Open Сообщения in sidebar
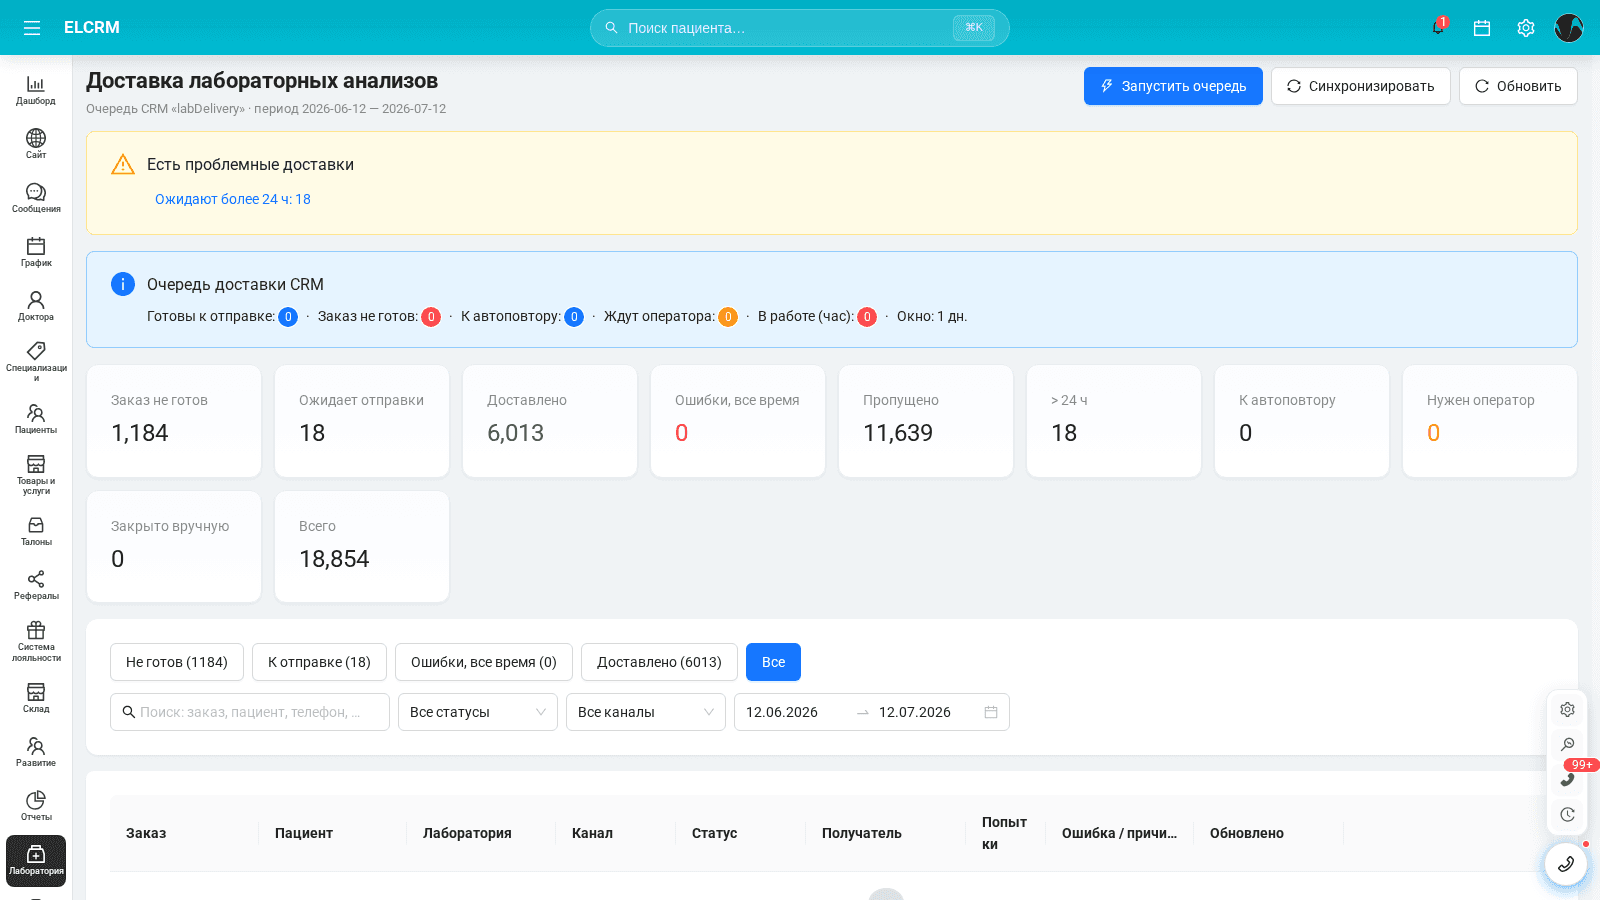The image size is (1600, 900). [x=36, y=198]
